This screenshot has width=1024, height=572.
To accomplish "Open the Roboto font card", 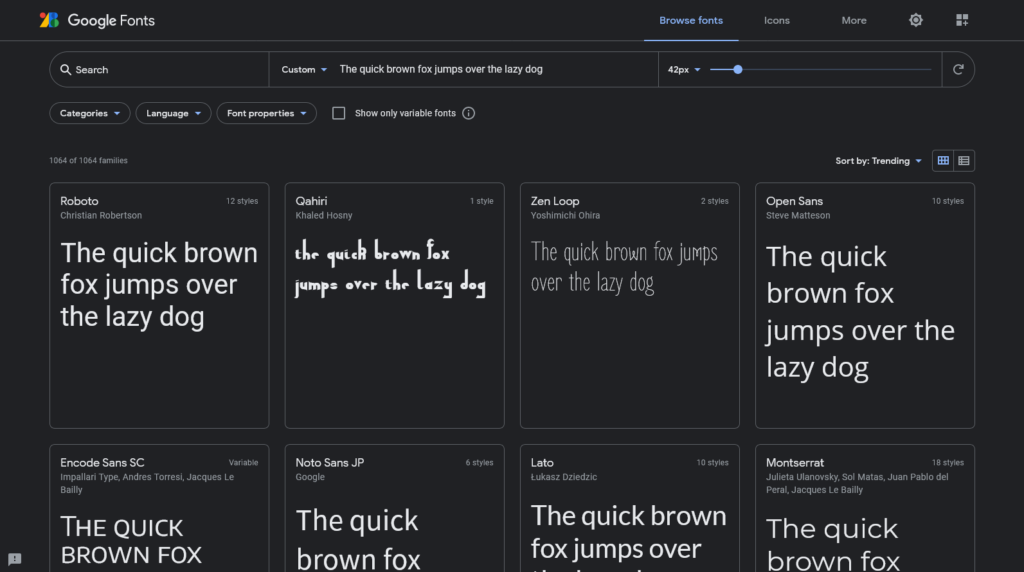I will 159,306.
